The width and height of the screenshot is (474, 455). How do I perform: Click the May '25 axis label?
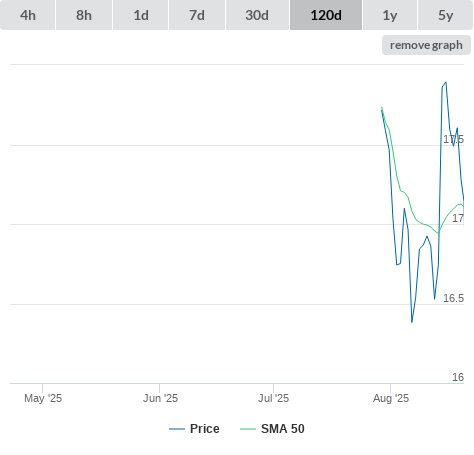point(43,398)
